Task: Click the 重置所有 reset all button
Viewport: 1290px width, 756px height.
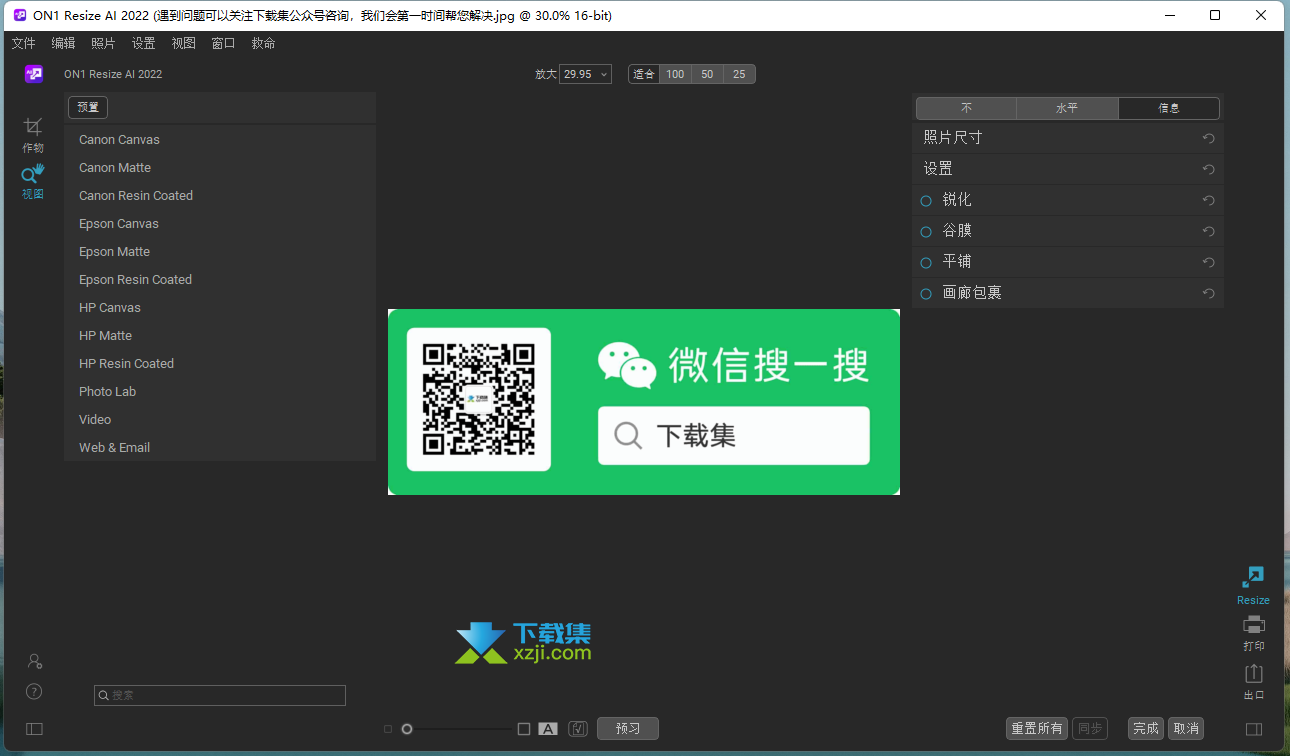Action: click(1037, 729)
